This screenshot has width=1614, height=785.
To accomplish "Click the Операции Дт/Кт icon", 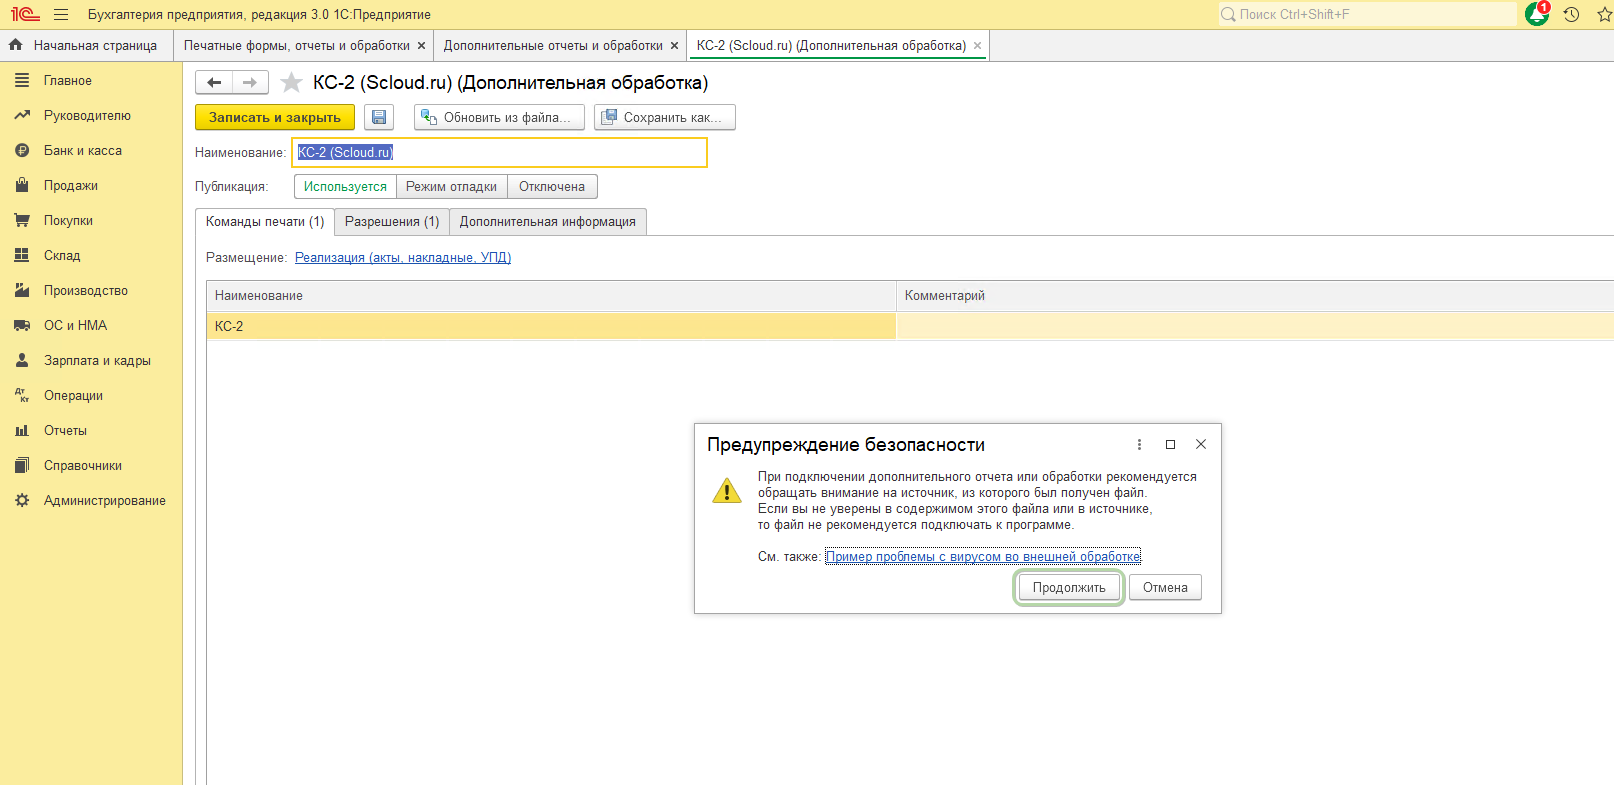I will click(x=22, y=395).
